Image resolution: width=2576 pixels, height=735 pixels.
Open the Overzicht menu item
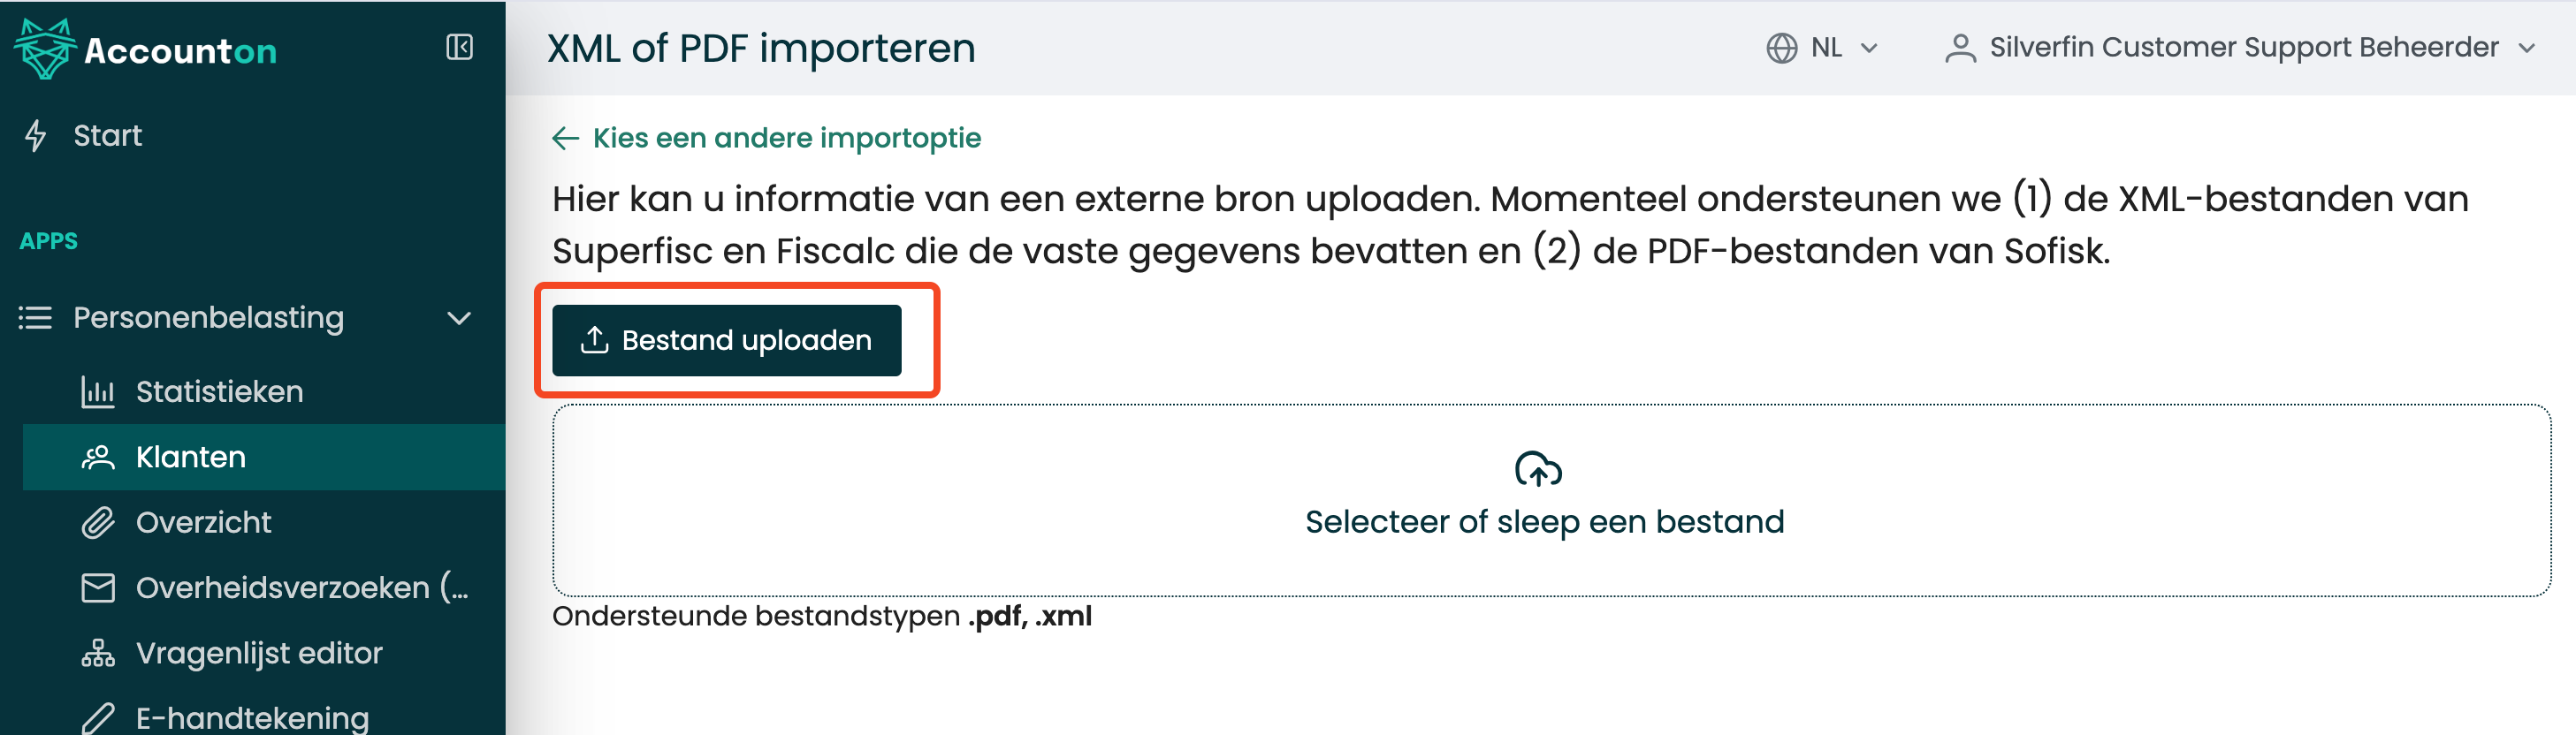pos(264,522)
